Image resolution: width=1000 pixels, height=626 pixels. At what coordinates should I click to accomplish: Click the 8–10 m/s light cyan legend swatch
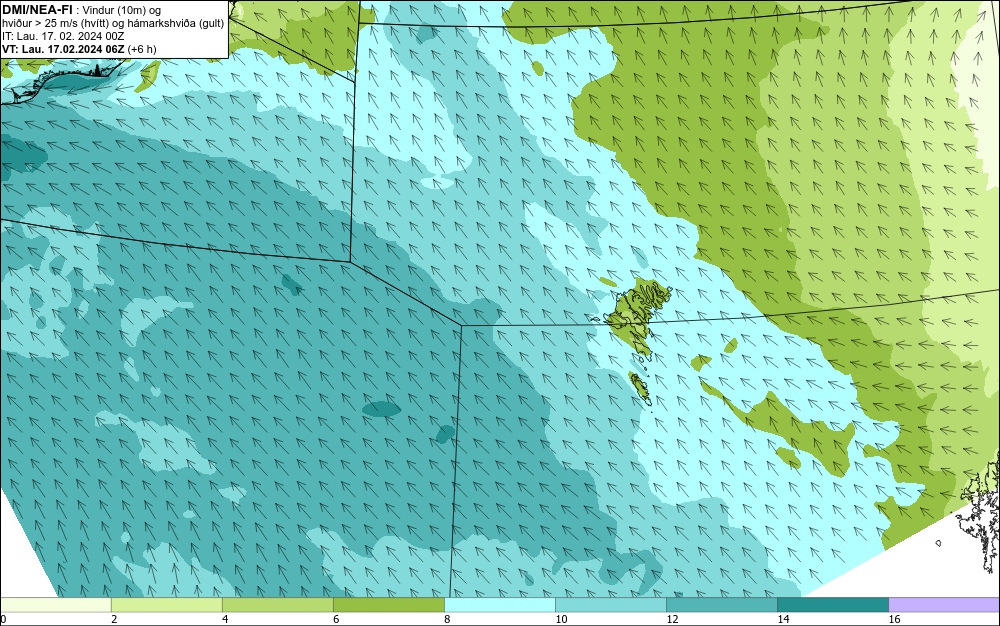tap(499, 605)
